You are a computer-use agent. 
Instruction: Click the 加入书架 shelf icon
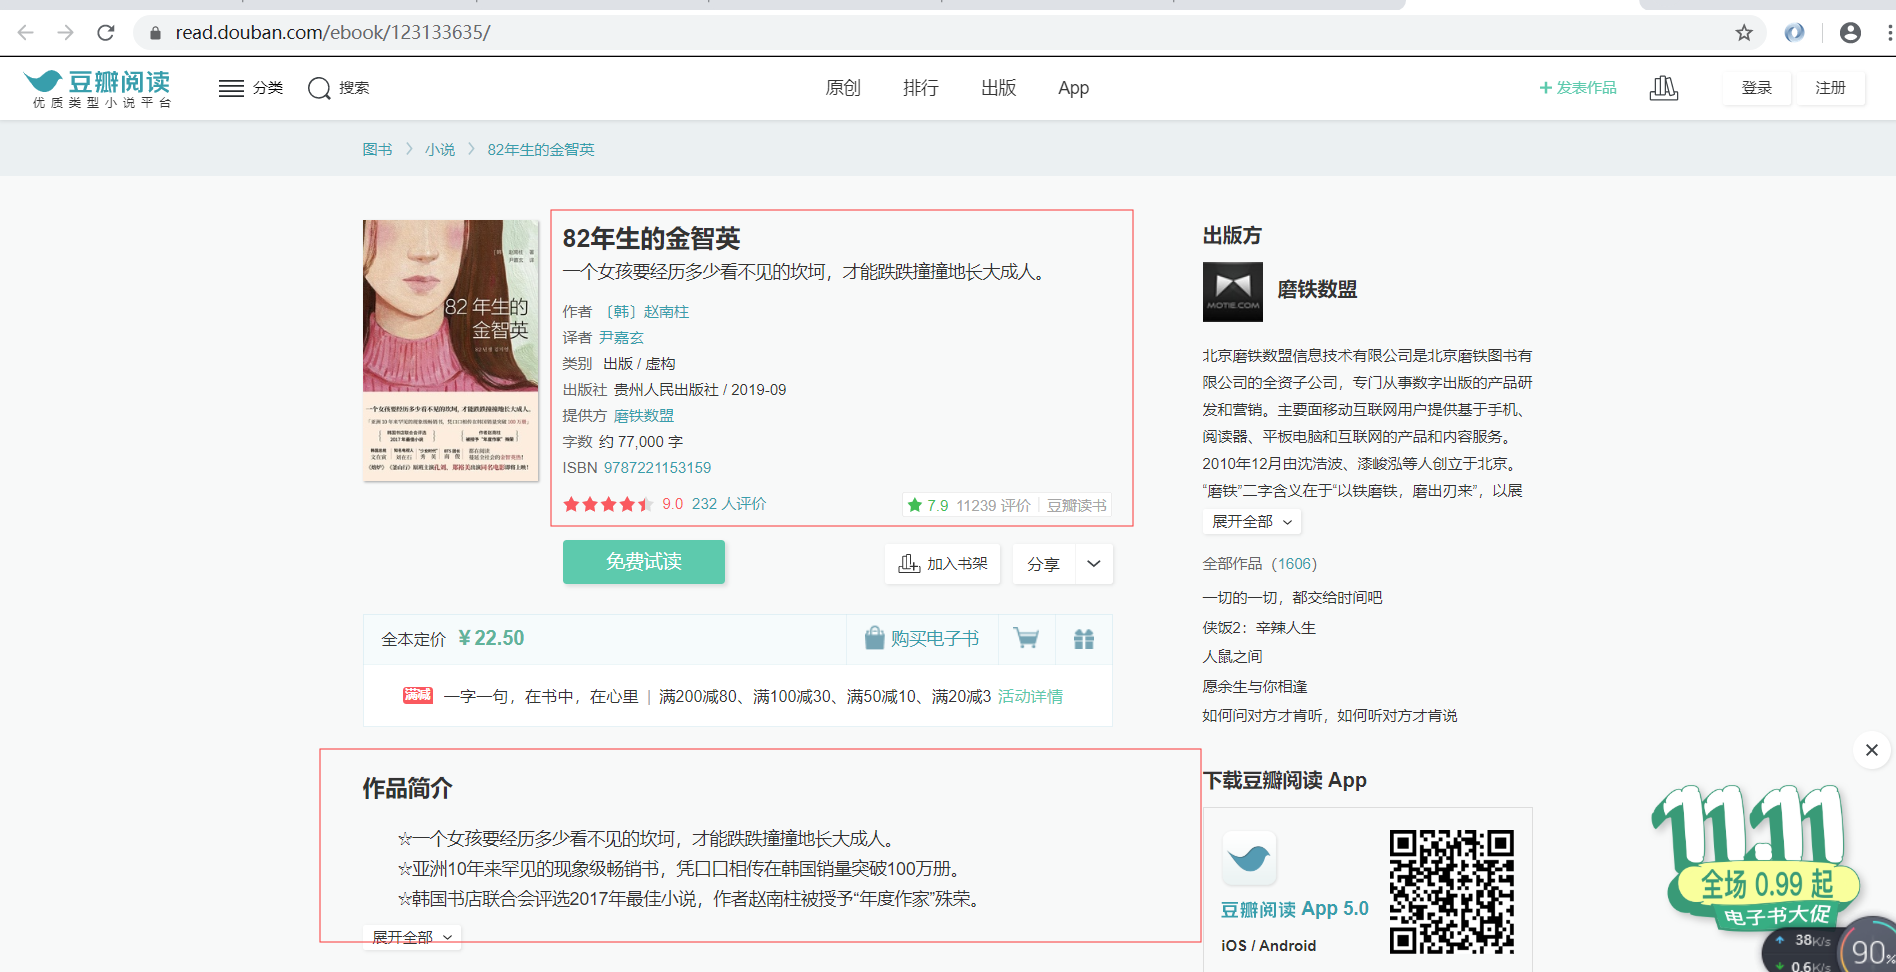909,563
